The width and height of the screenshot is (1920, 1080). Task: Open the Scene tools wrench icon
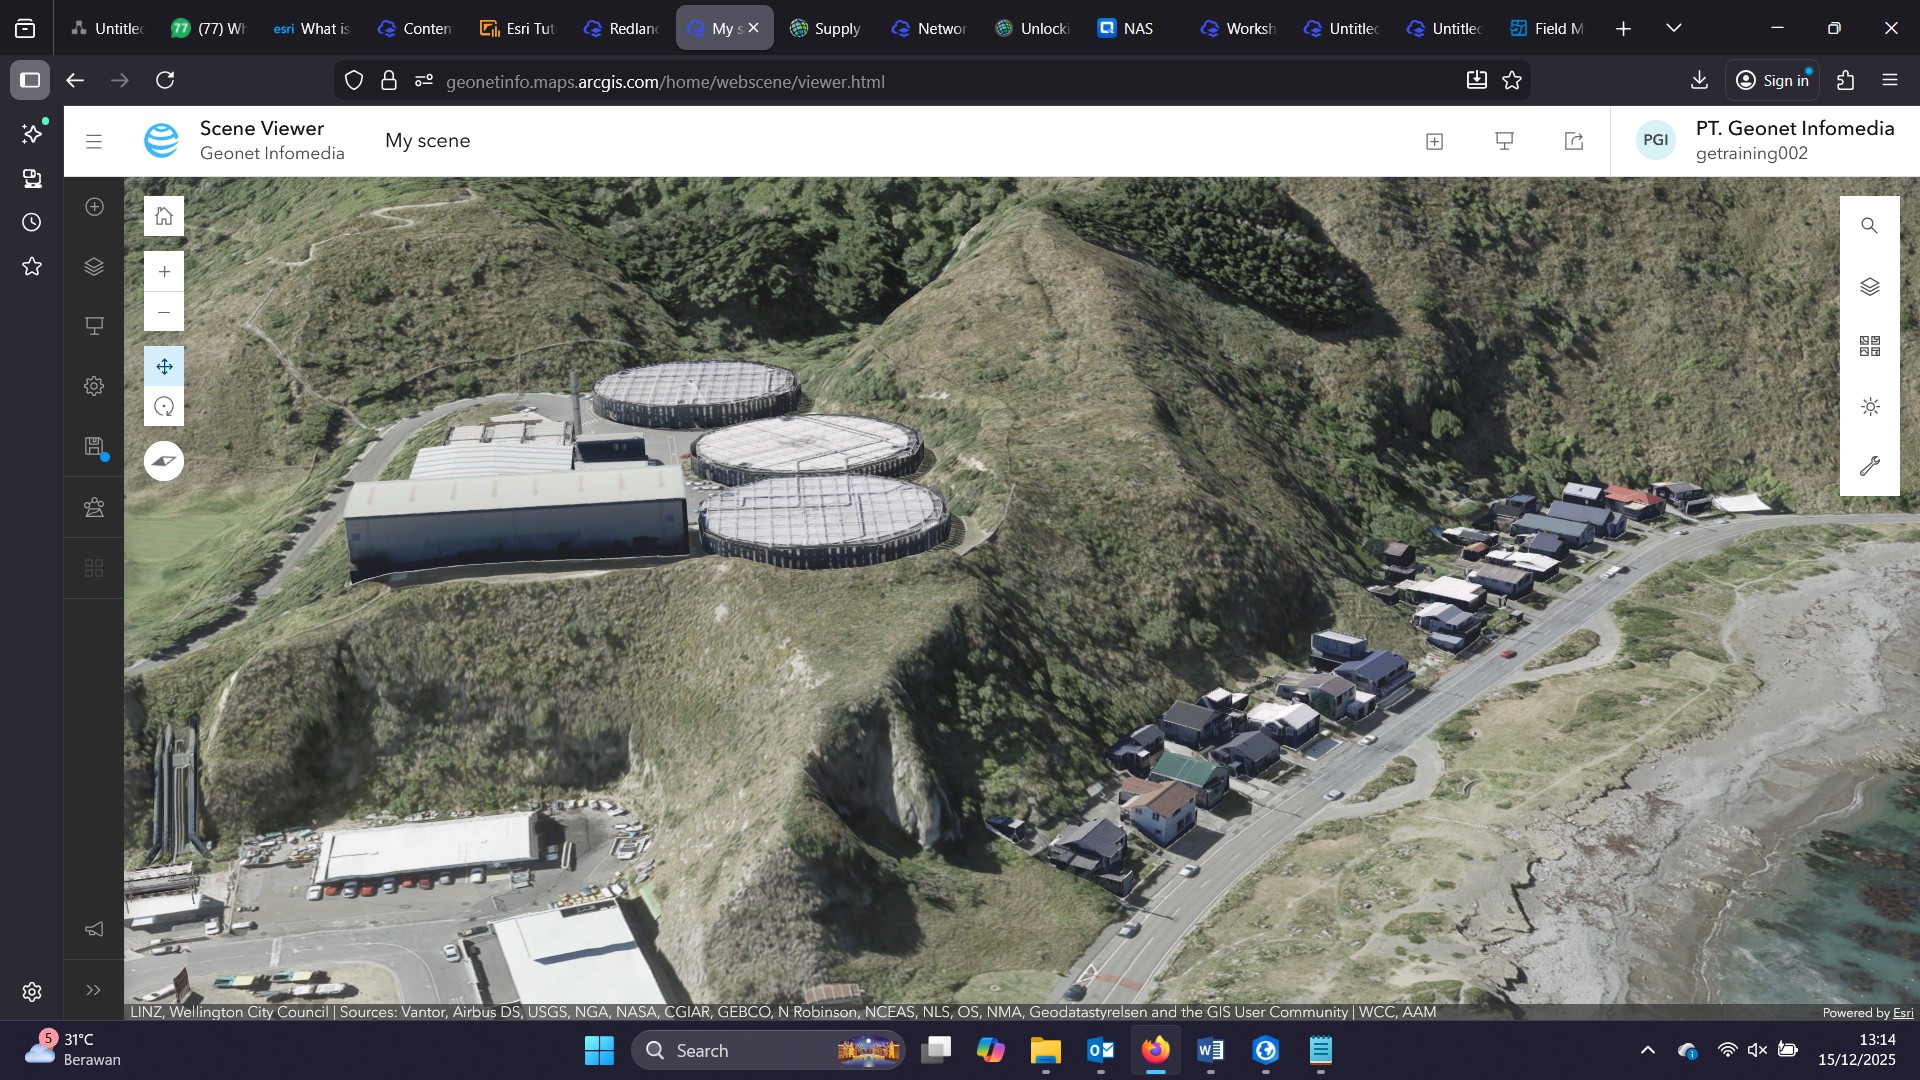click(1870, 466)
